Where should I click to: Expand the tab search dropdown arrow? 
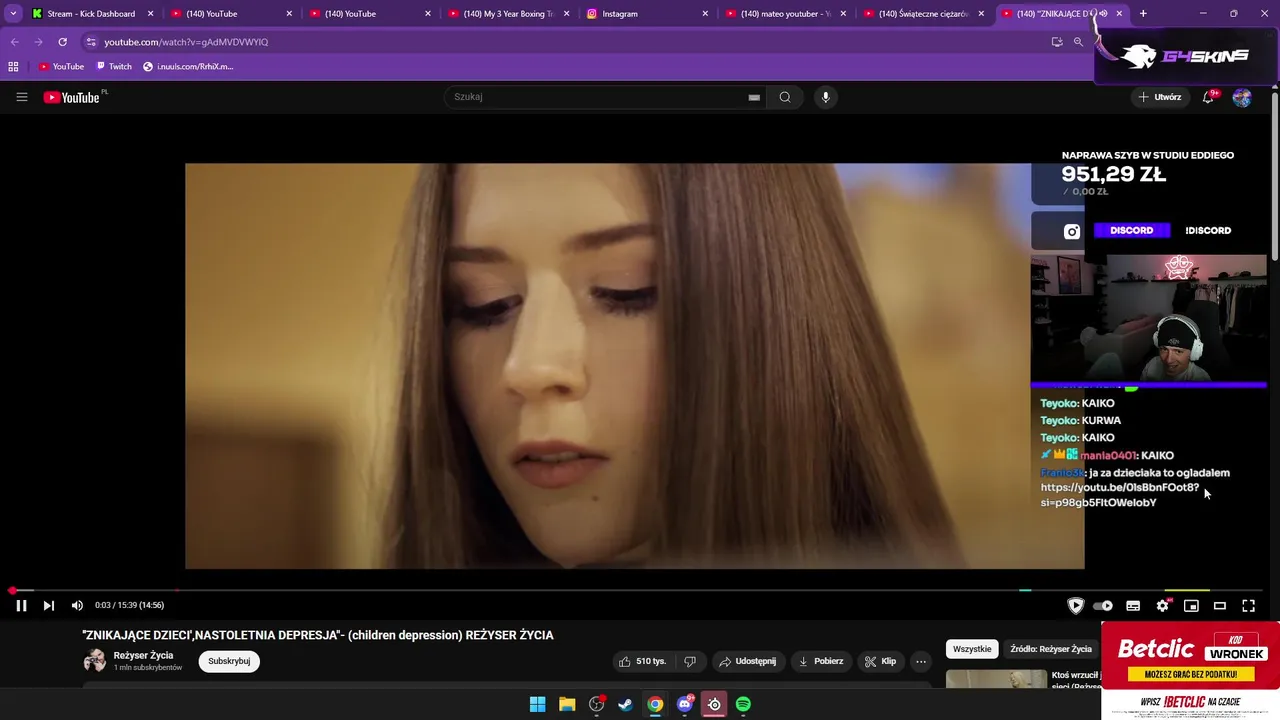[13, 14]
